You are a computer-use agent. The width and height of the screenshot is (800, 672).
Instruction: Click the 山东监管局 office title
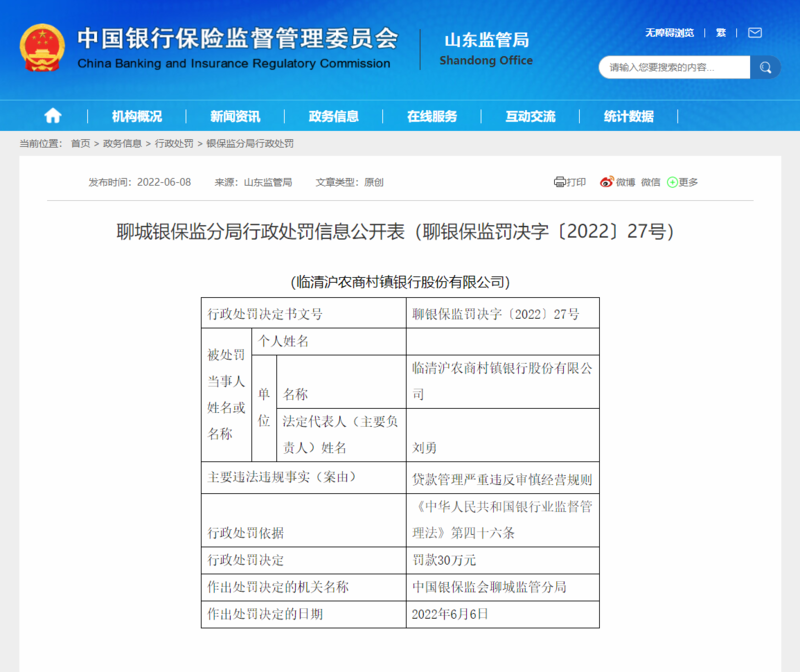point(486,40)
